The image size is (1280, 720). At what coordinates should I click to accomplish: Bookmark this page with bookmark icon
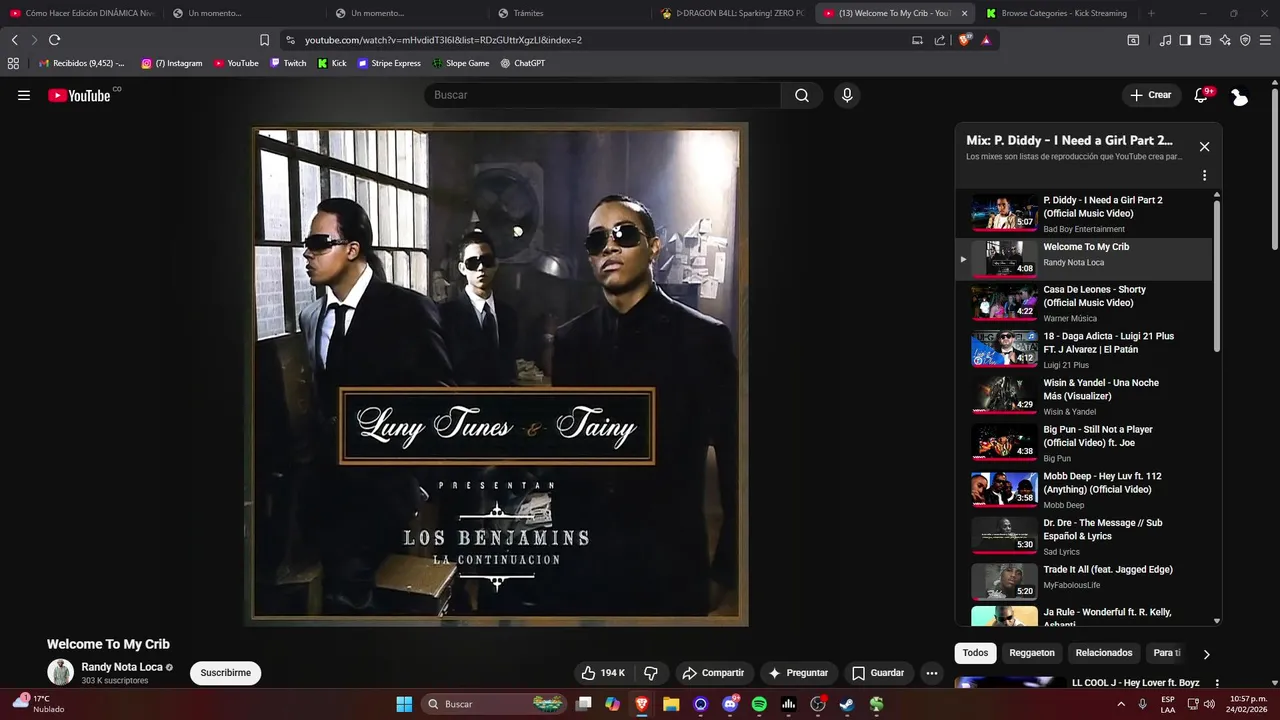pos(264,40)
